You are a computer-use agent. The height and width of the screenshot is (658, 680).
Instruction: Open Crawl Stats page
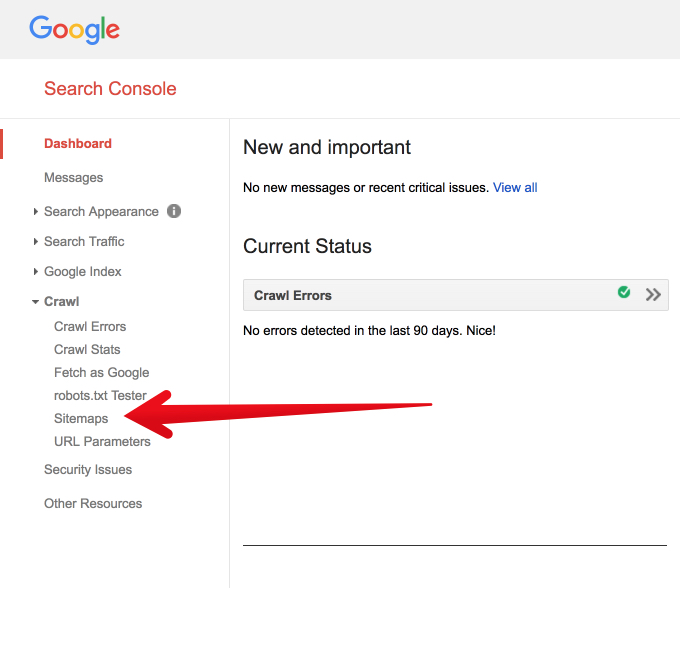click(87, 350)
